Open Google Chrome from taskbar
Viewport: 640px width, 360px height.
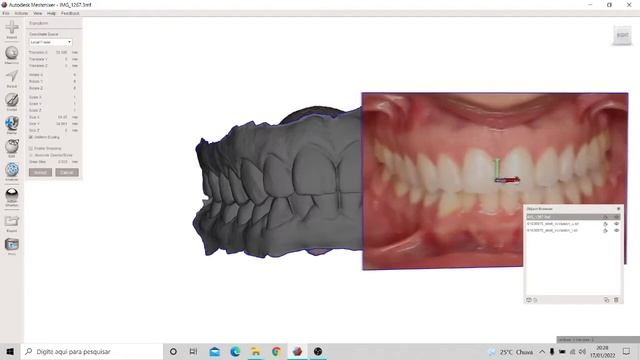pyautogui.click(x=276, y=351)
